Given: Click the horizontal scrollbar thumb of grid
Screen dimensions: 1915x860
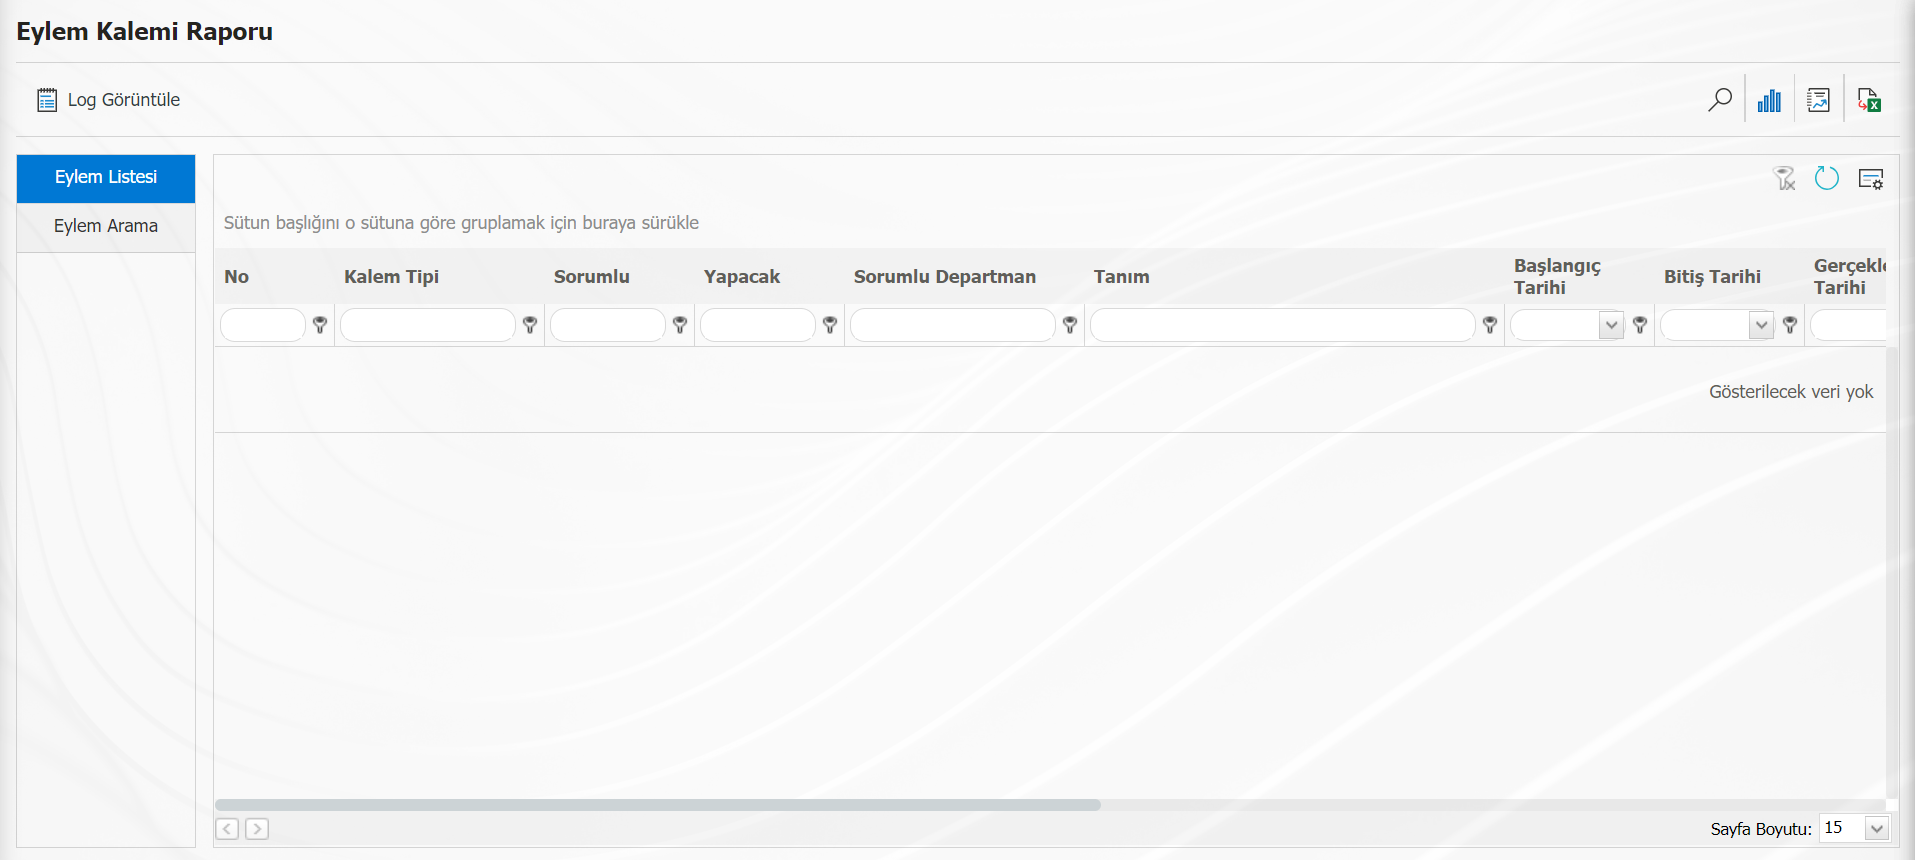Looking at the screenshot, I should (658, 805).
